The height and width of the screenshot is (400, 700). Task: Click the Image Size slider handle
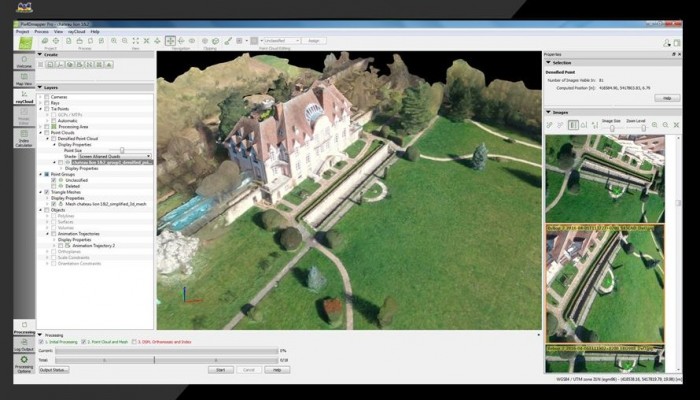pyautogui.click(x=612, y=128)
